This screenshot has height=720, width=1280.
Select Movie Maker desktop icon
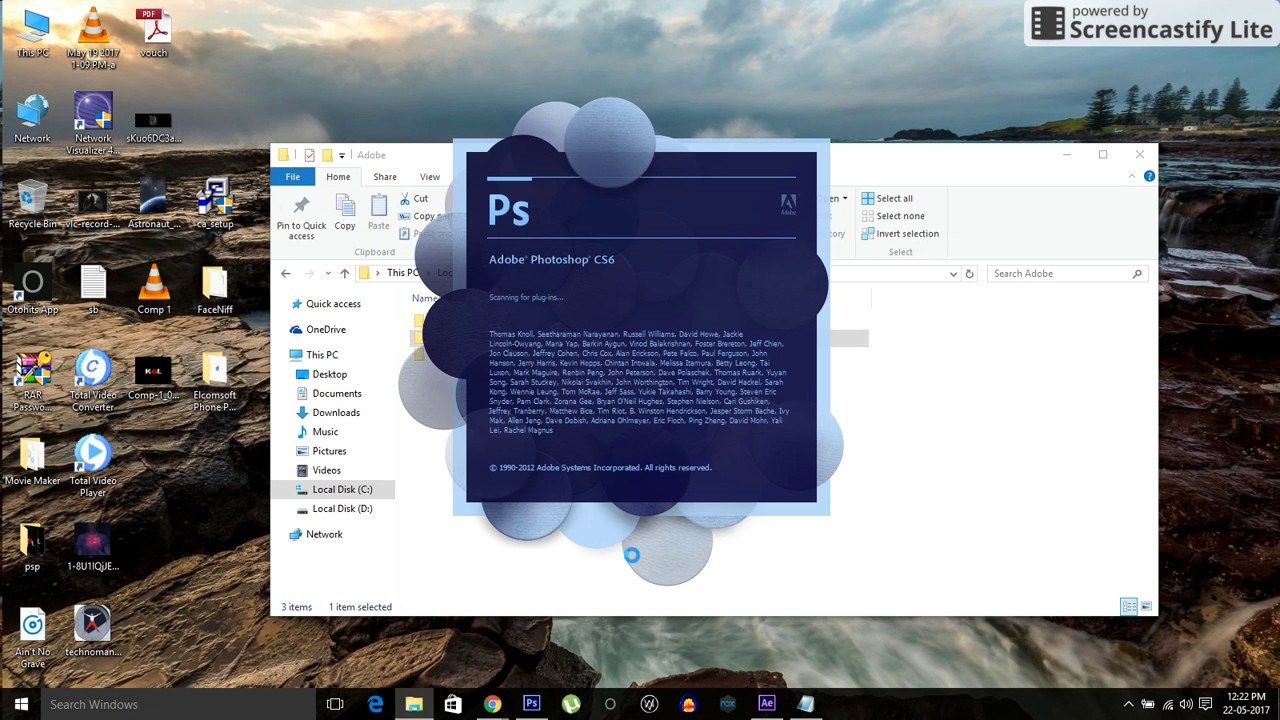point(32,462)
